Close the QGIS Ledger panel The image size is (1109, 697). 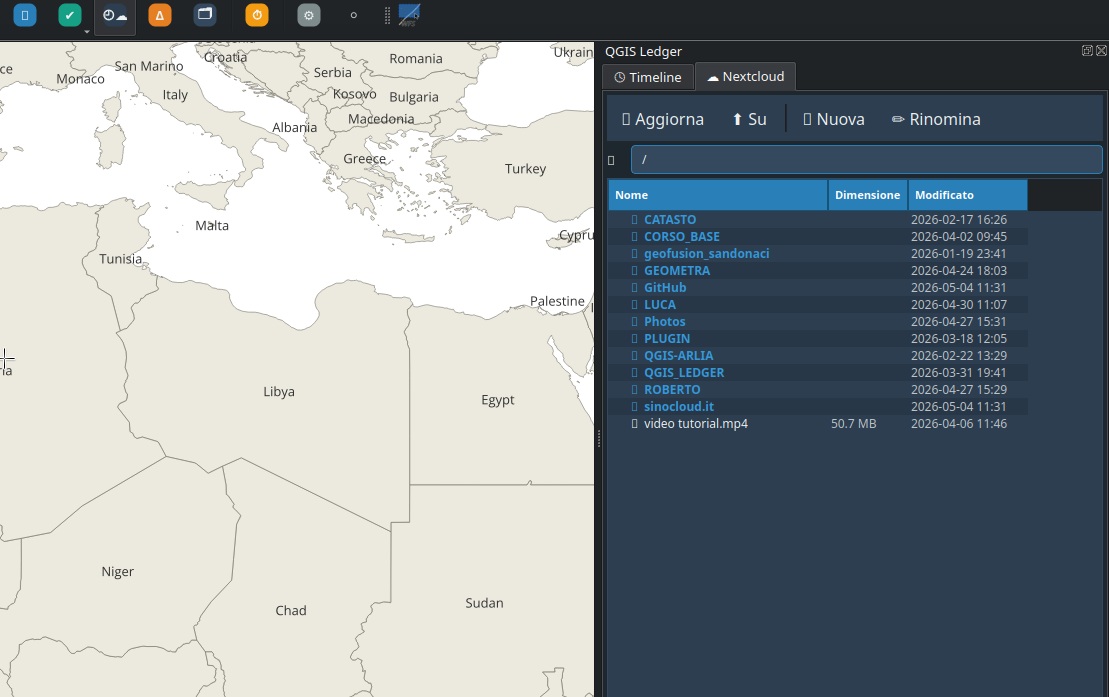(x=1101, y=50)
